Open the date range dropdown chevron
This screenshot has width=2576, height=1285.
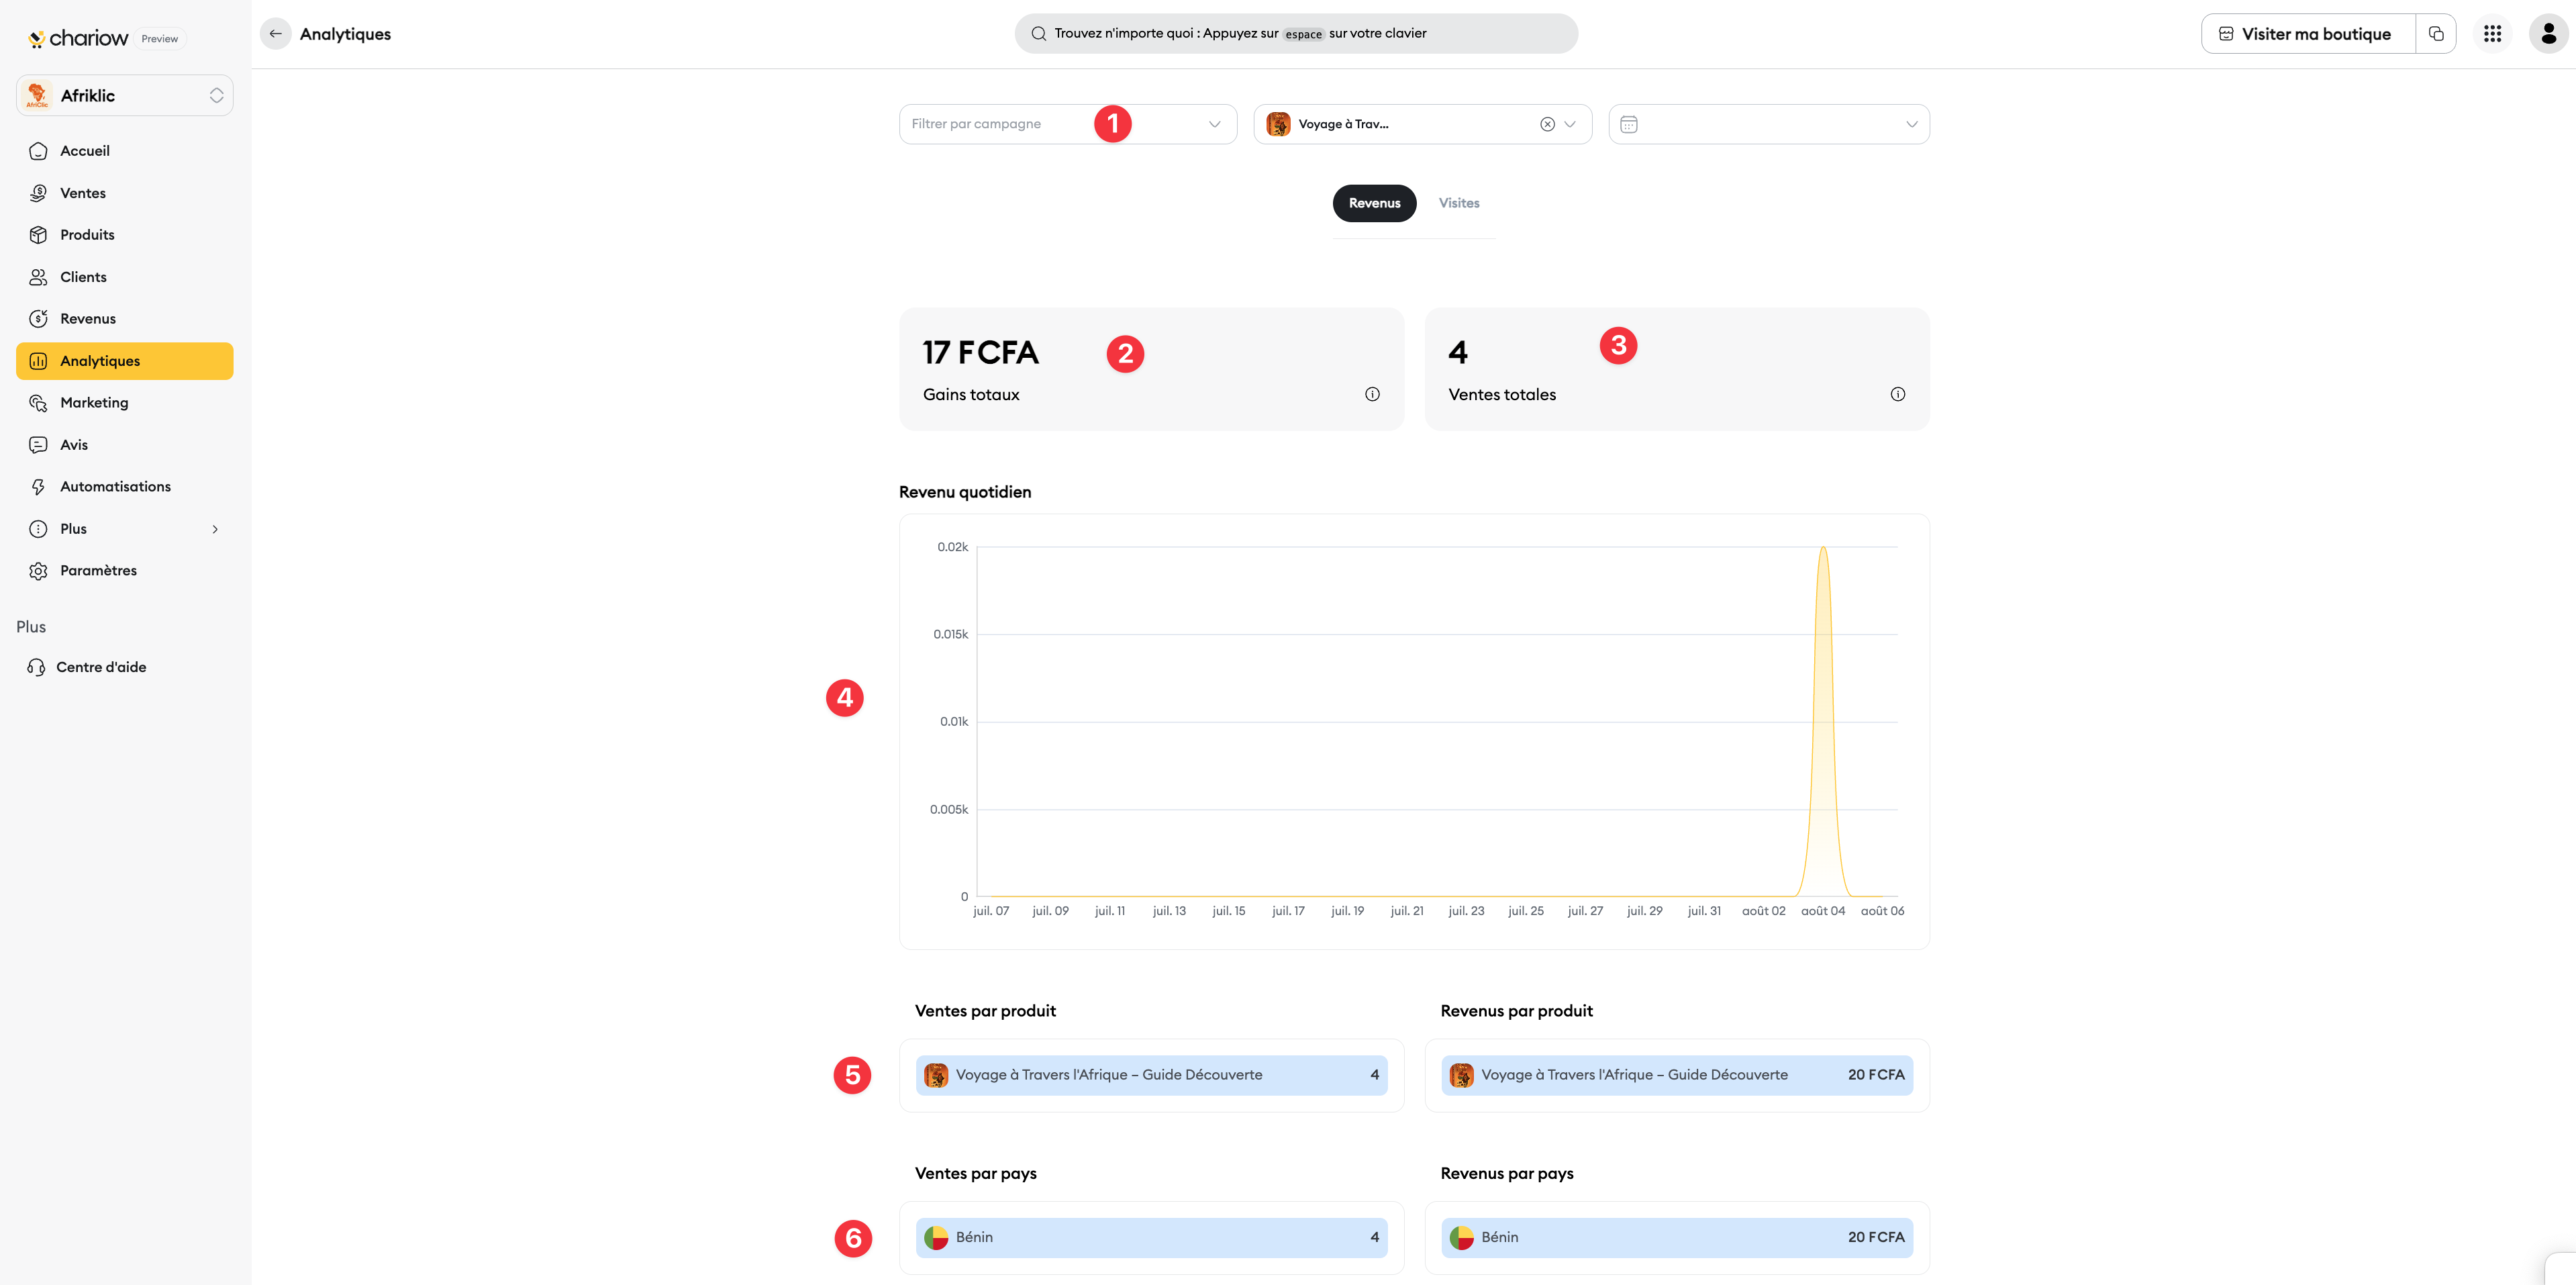(x=1911, y=124)
